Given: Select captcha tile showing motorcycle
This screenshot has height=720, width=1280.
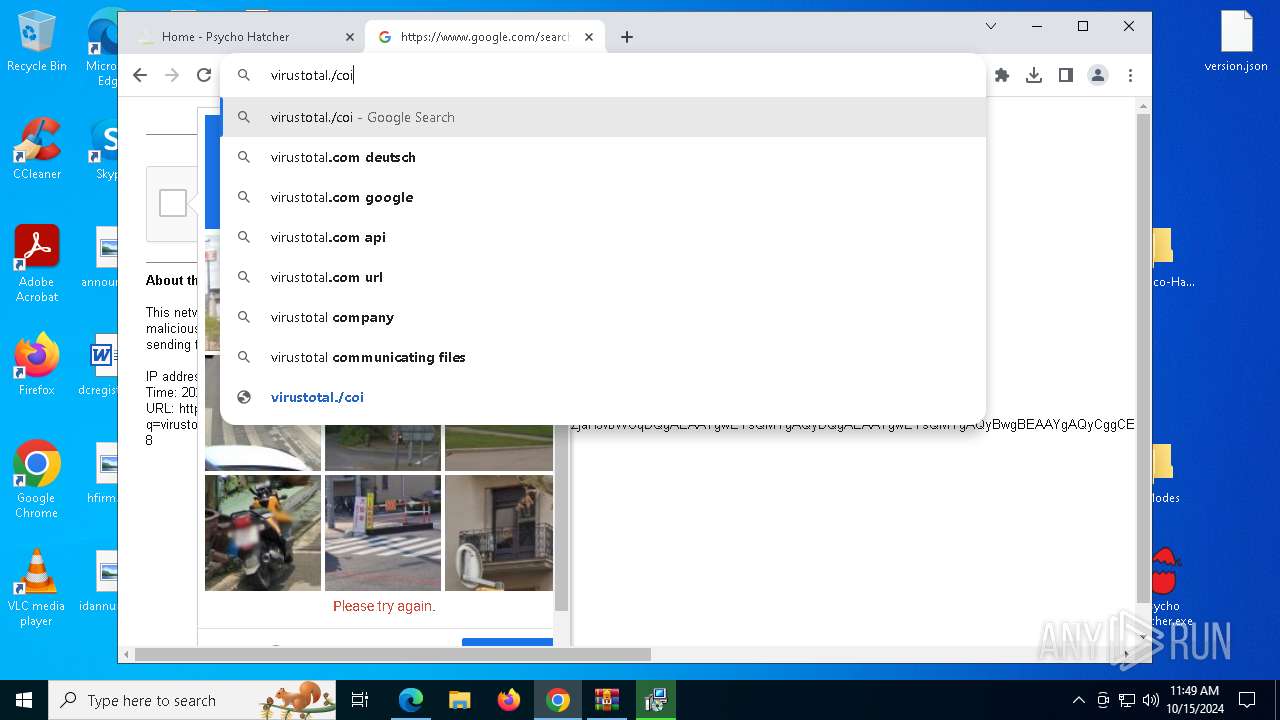Looking at the screenshot, I should [263, 532].
